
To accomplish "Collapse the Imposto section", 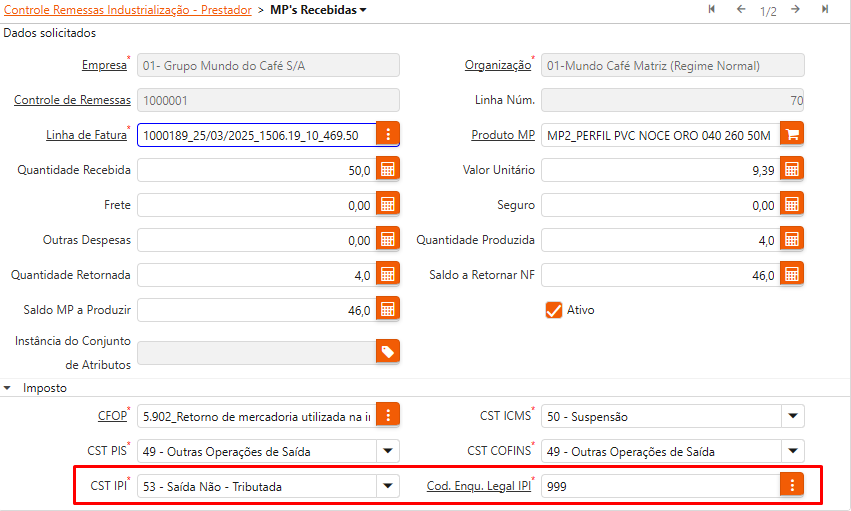I will (x=7, y=388).
